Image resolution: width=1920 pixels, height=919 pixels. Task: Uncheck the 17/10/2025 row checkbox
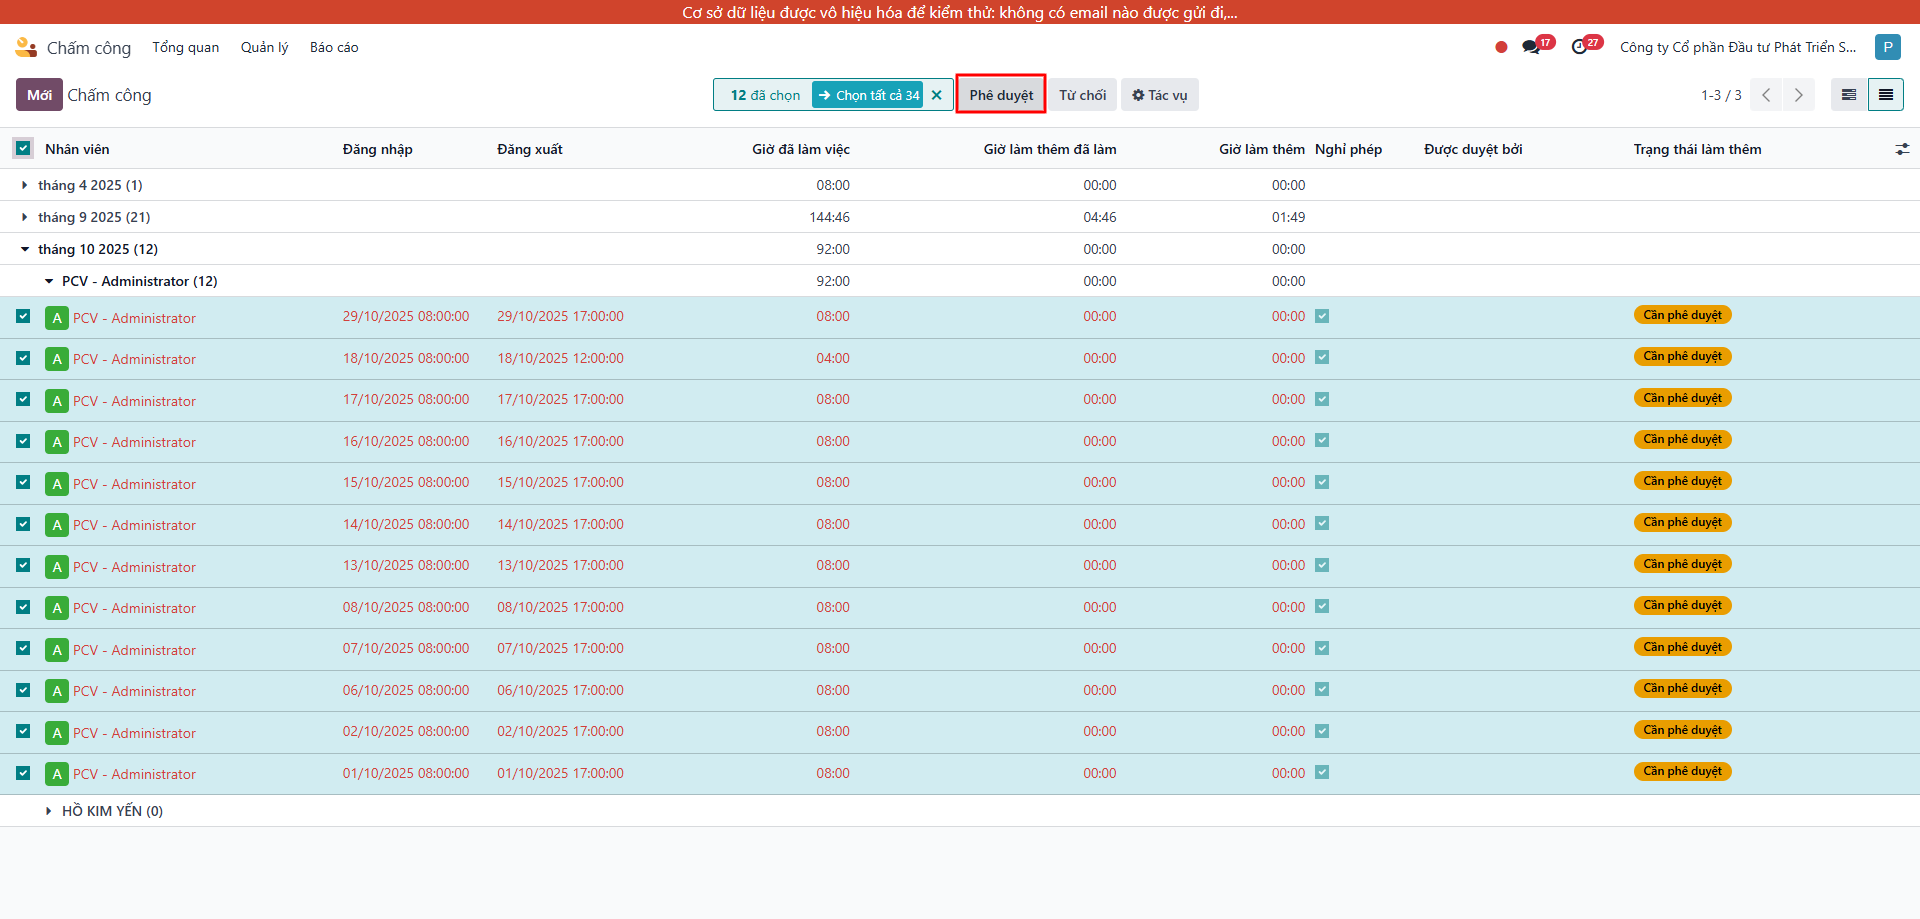click(23, 399)
